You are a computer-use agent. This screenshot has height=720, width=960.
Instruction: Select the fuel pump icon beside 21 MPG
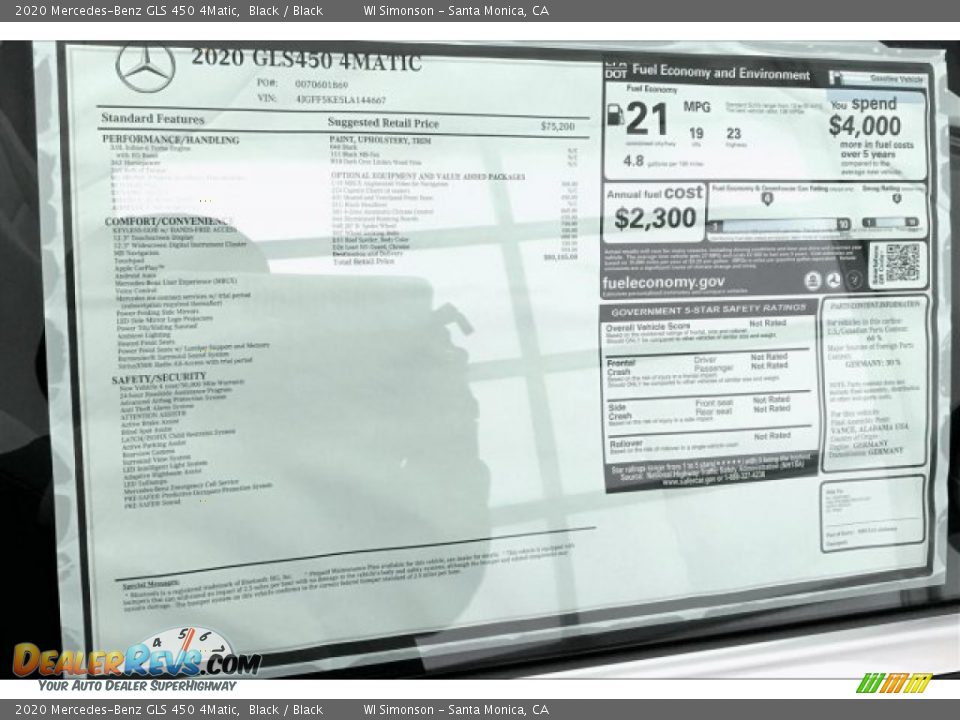[x=615, y=113]
